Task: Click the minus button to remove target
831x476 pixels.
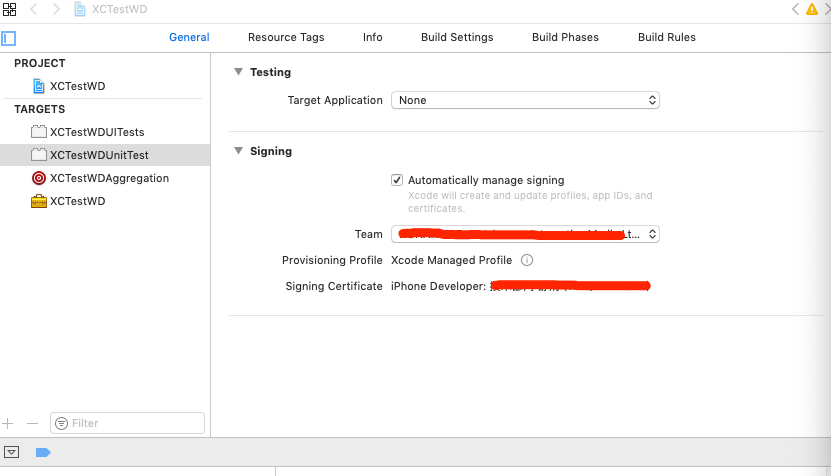Action: (x=32, y=423)
